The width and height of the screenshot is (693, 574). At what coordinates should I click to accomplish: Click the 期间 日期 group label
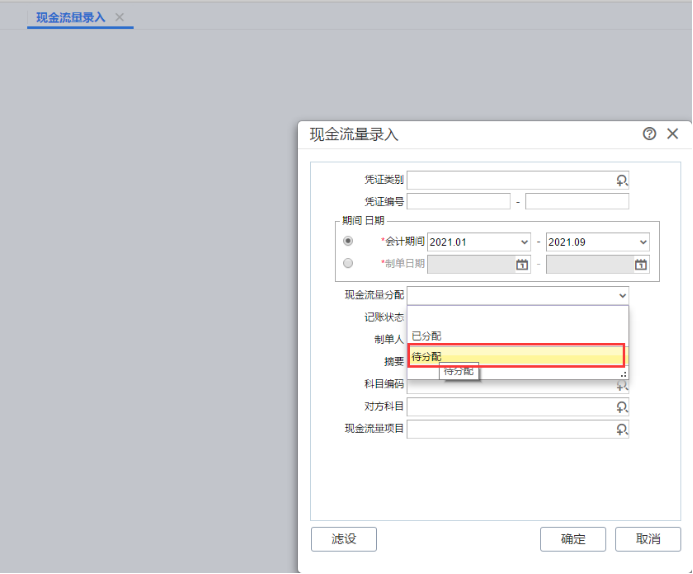coord(363,220)
